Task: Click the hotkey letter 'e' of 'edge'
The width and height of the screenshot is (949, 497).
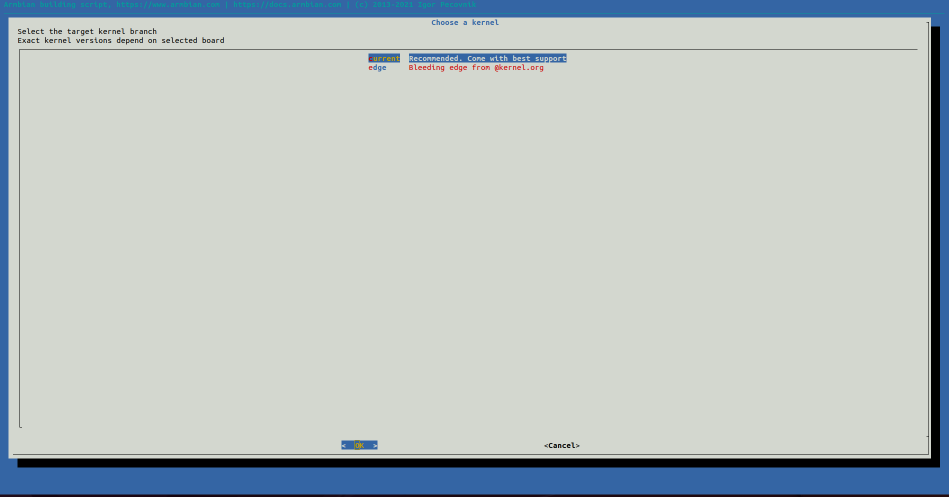Action: point(371,68)
